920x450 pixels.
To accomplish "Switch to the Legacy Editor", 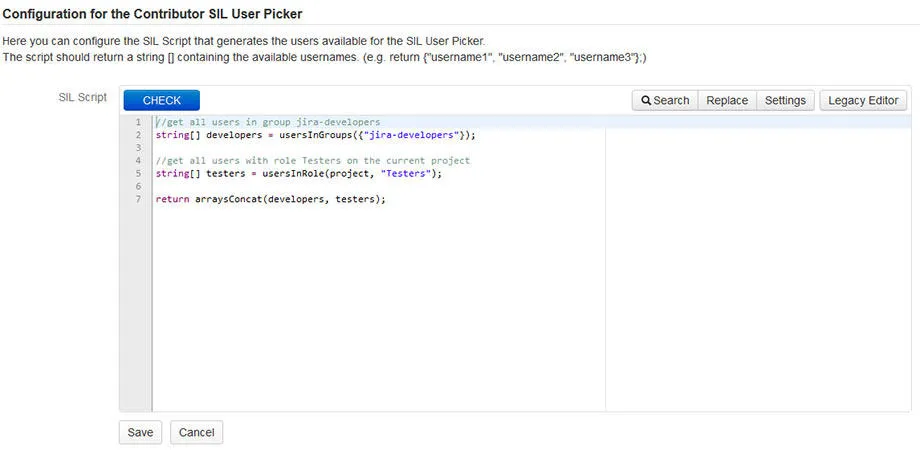I will pos(863,100).
